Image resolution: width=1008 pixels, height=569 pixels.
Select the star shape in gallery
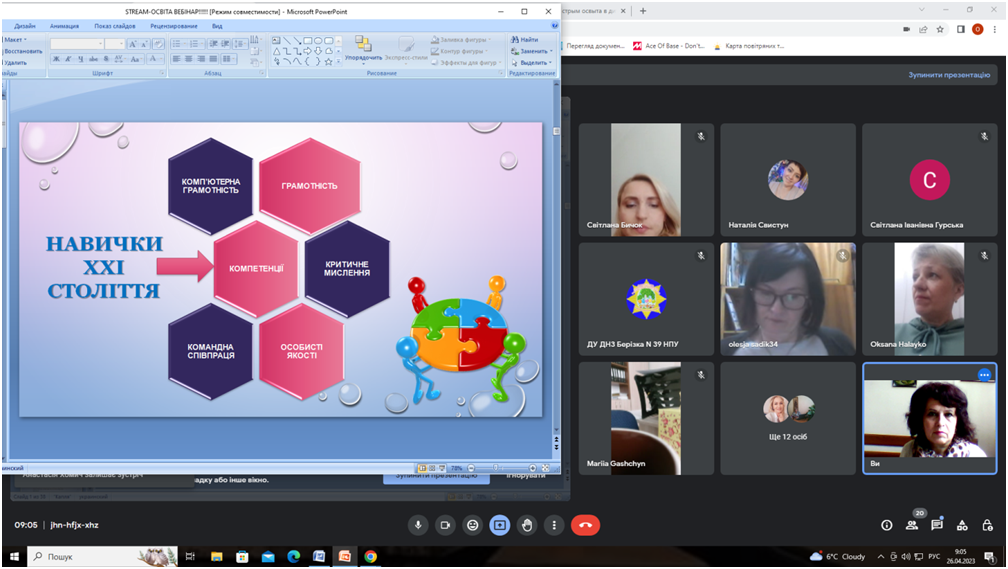pos(328,62)
